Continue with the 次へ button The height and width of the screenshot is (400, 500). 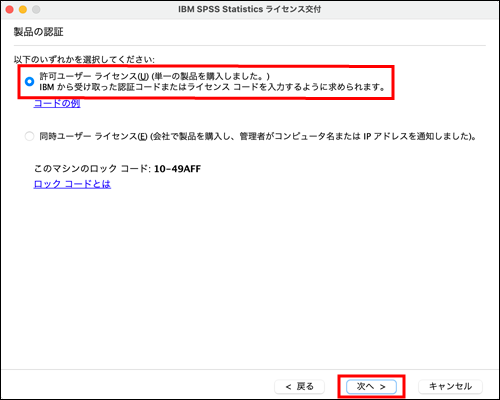[371, 387]
